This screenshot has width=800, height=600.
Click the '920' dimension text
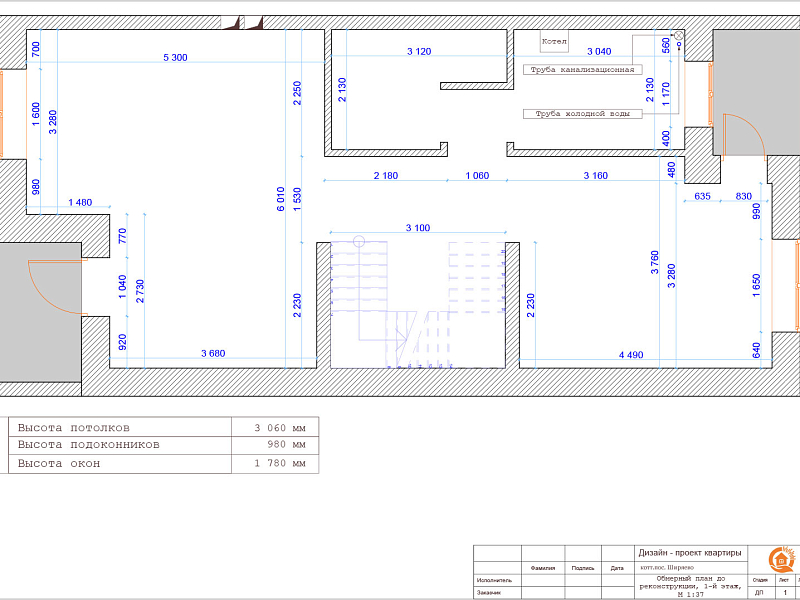[122, 342]
